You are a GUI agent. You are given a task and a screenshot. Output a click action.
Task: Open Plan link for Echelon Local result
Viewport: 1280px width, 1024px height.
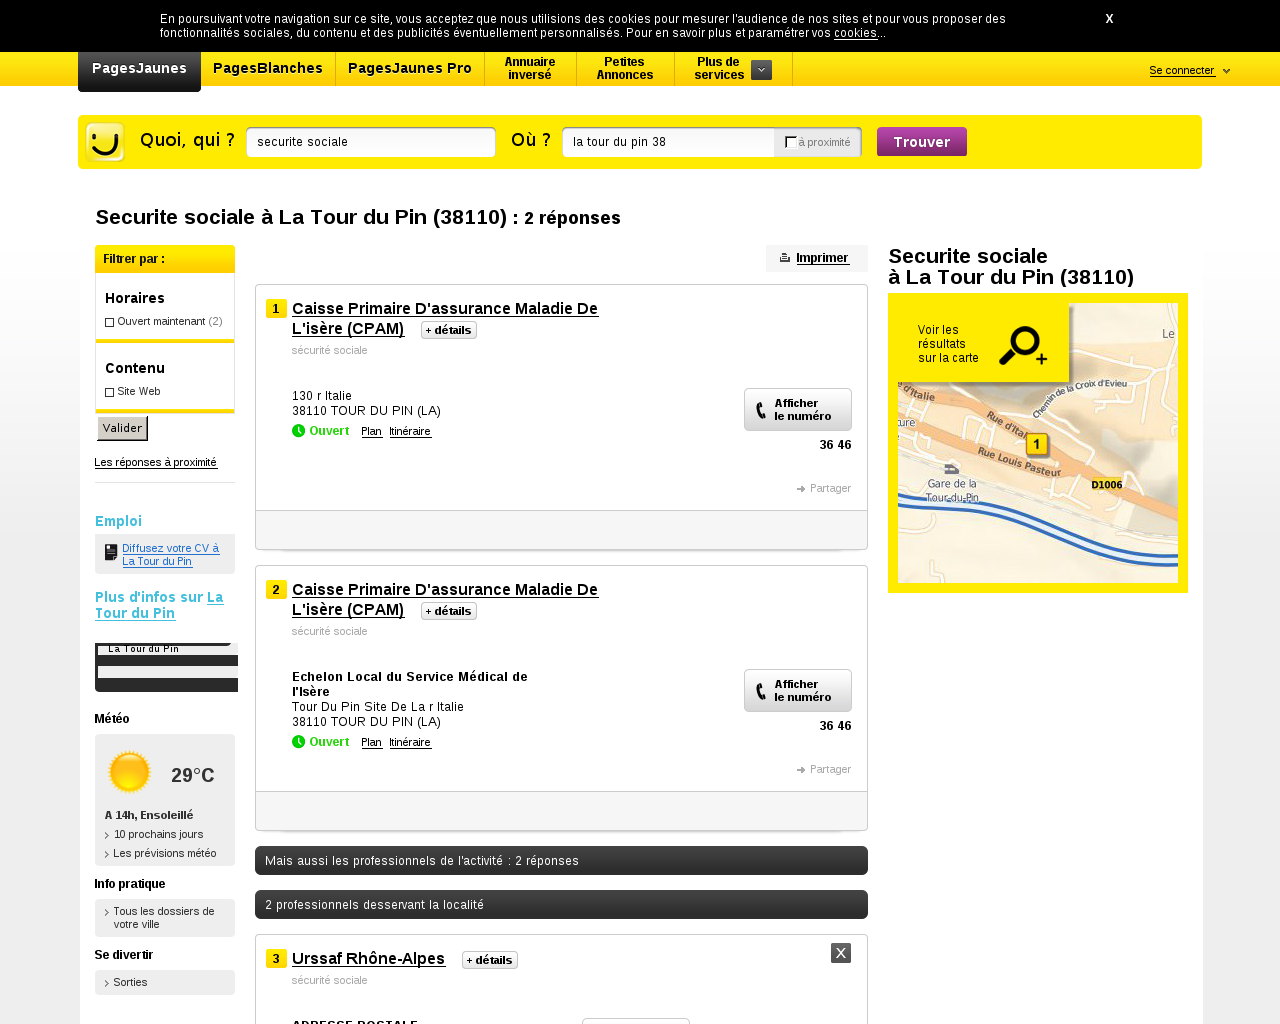371,743
